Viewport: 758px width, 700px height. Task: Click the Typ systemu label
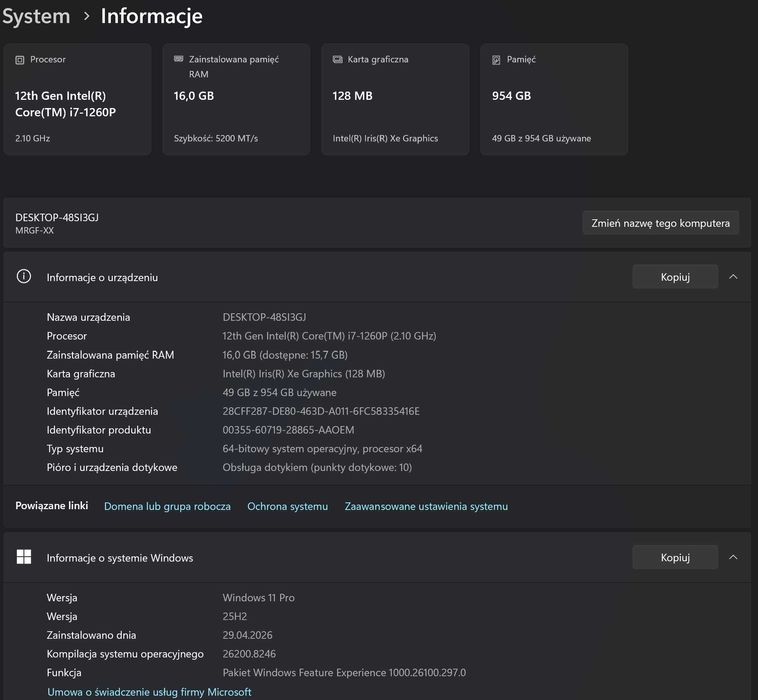[x=75, y=449]
